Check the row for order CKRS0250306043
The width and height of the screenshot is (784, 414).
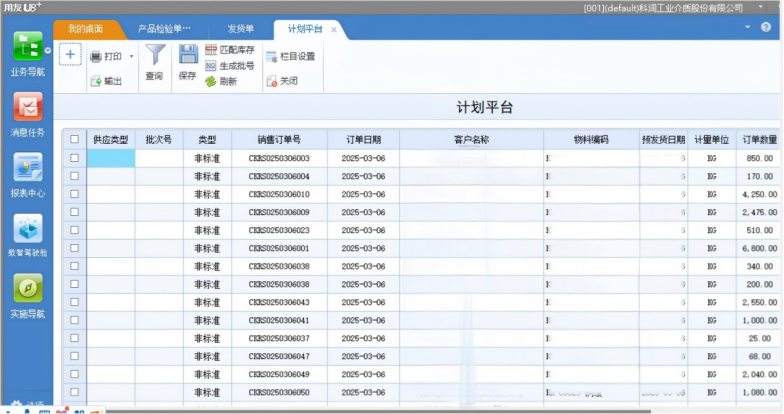tap(74, 302)
